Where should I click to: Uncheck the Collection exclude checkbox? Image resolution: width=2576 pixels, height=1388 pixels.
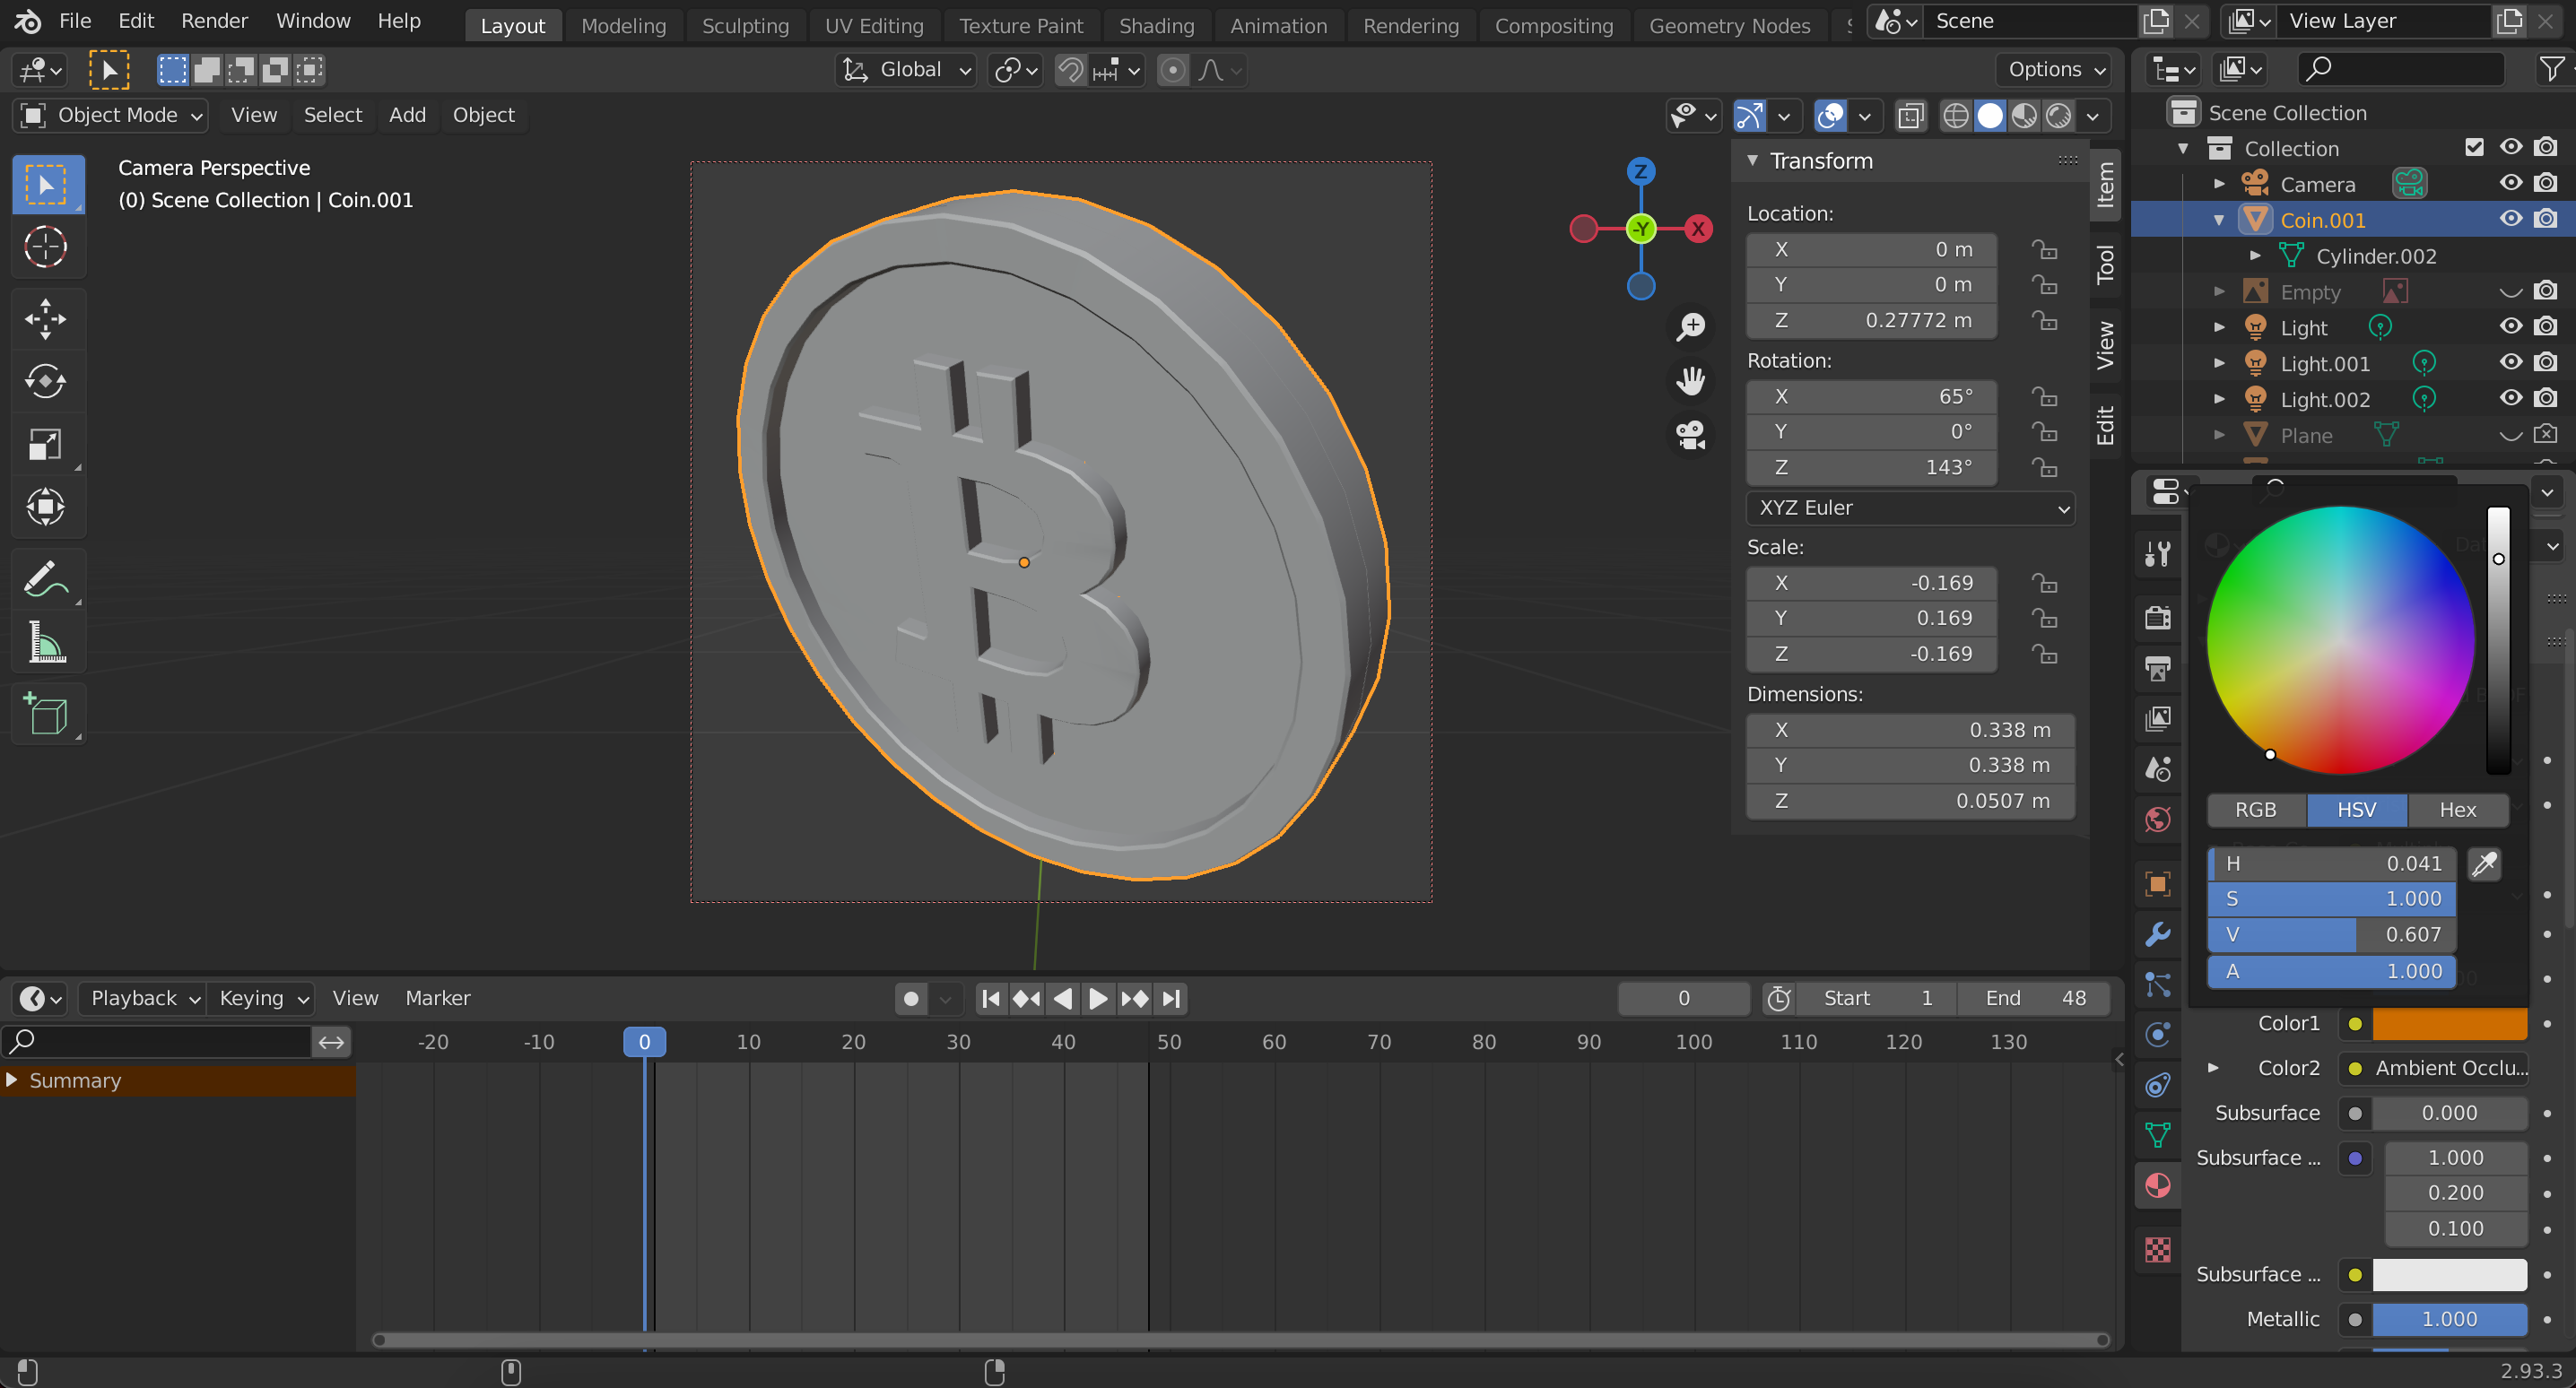coord(2474,148)
